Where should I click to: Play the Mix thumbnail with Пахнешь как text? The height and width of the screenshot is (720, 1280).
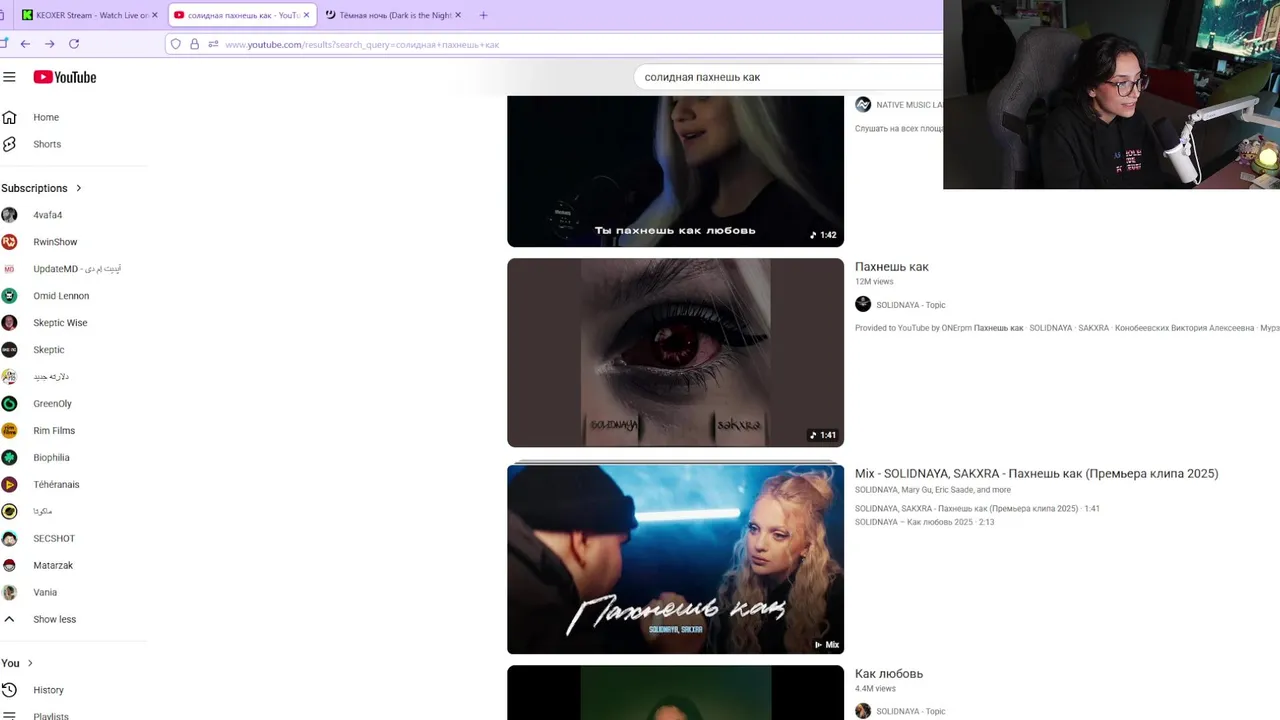pos(675,559)
